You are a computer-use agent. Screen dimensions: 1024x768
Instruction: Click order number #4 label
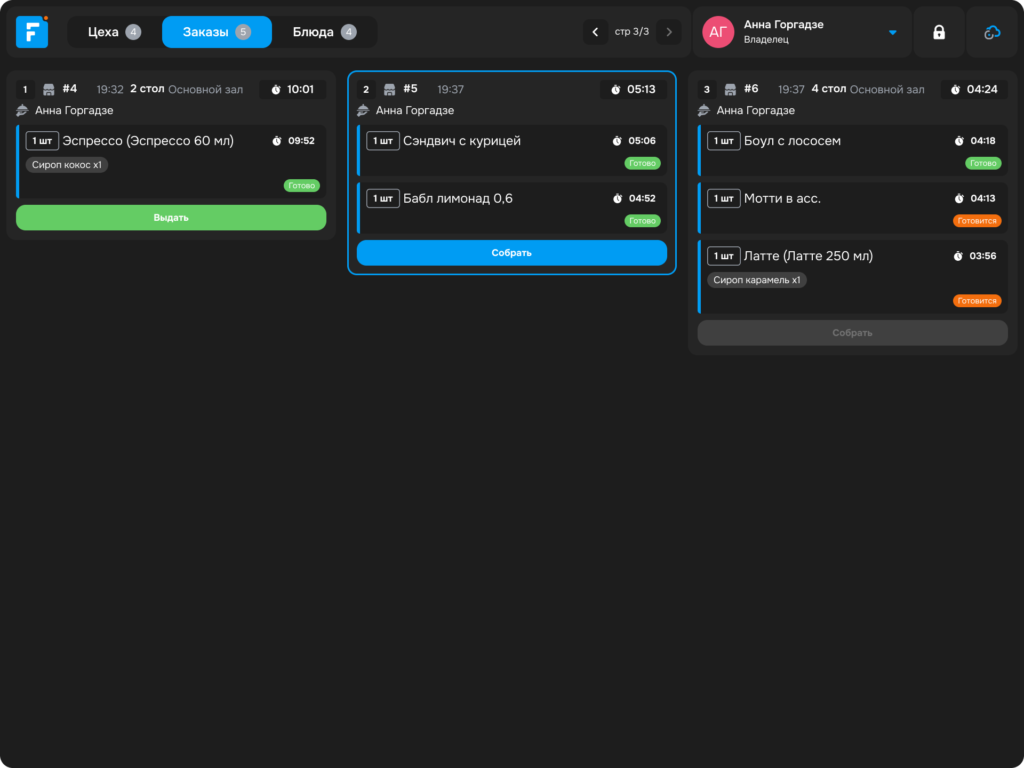click(x=70, y=89)
